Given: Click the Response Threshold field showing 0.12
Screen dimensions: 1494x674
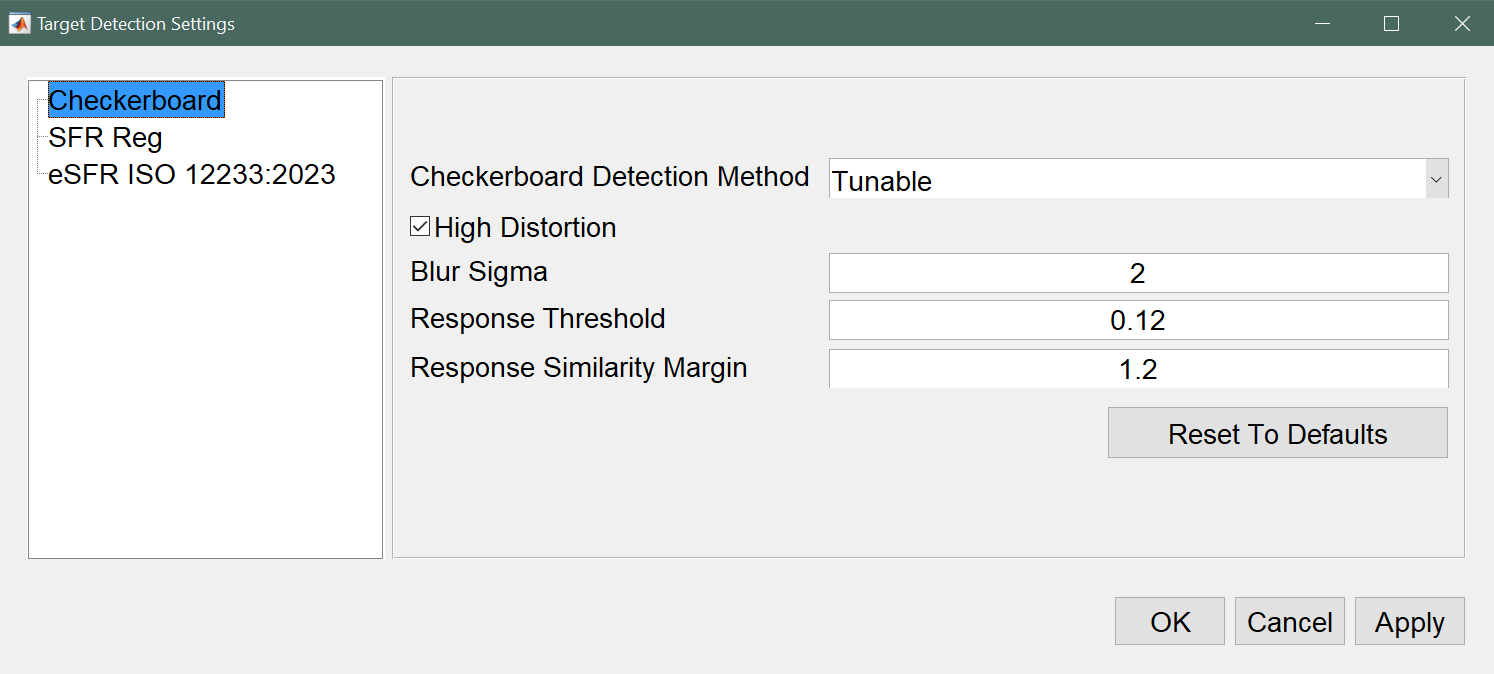Looking at the screenshot, I should click(x=1138, y=320).
